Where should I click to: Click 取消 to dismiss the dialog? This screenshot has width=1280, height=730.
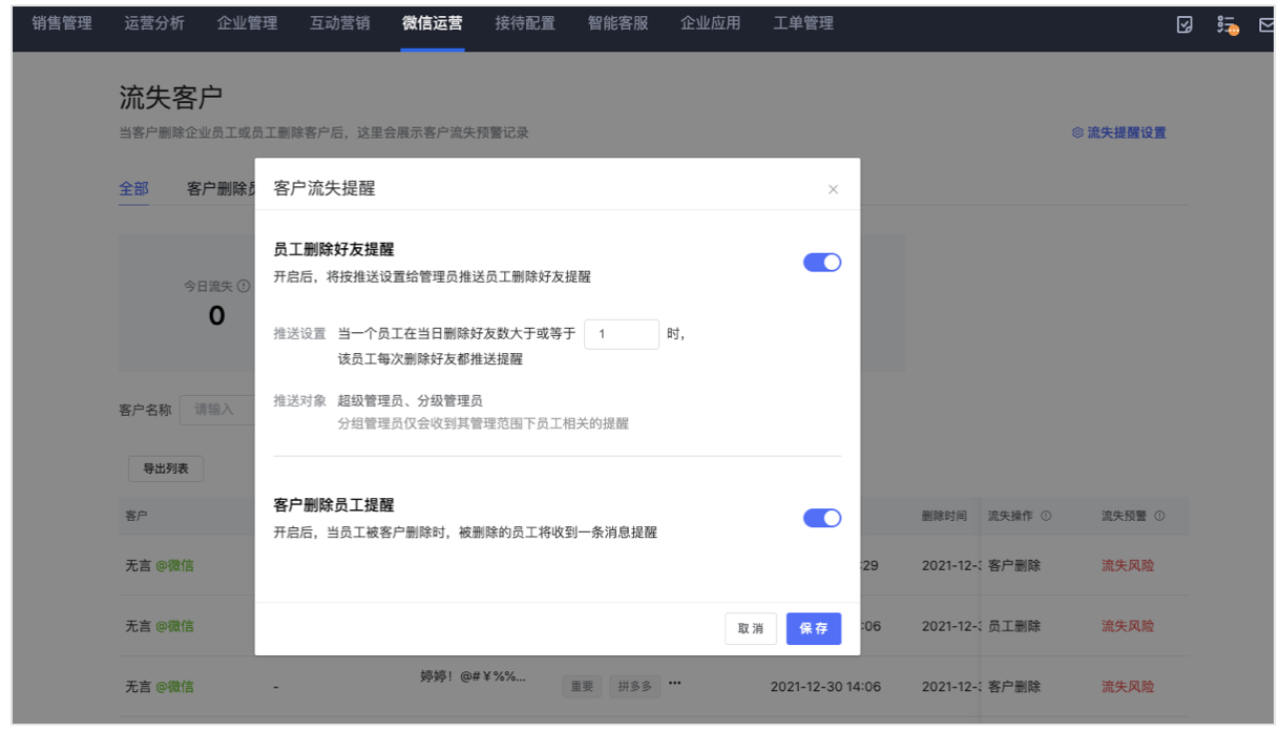(x=751, y=629)
